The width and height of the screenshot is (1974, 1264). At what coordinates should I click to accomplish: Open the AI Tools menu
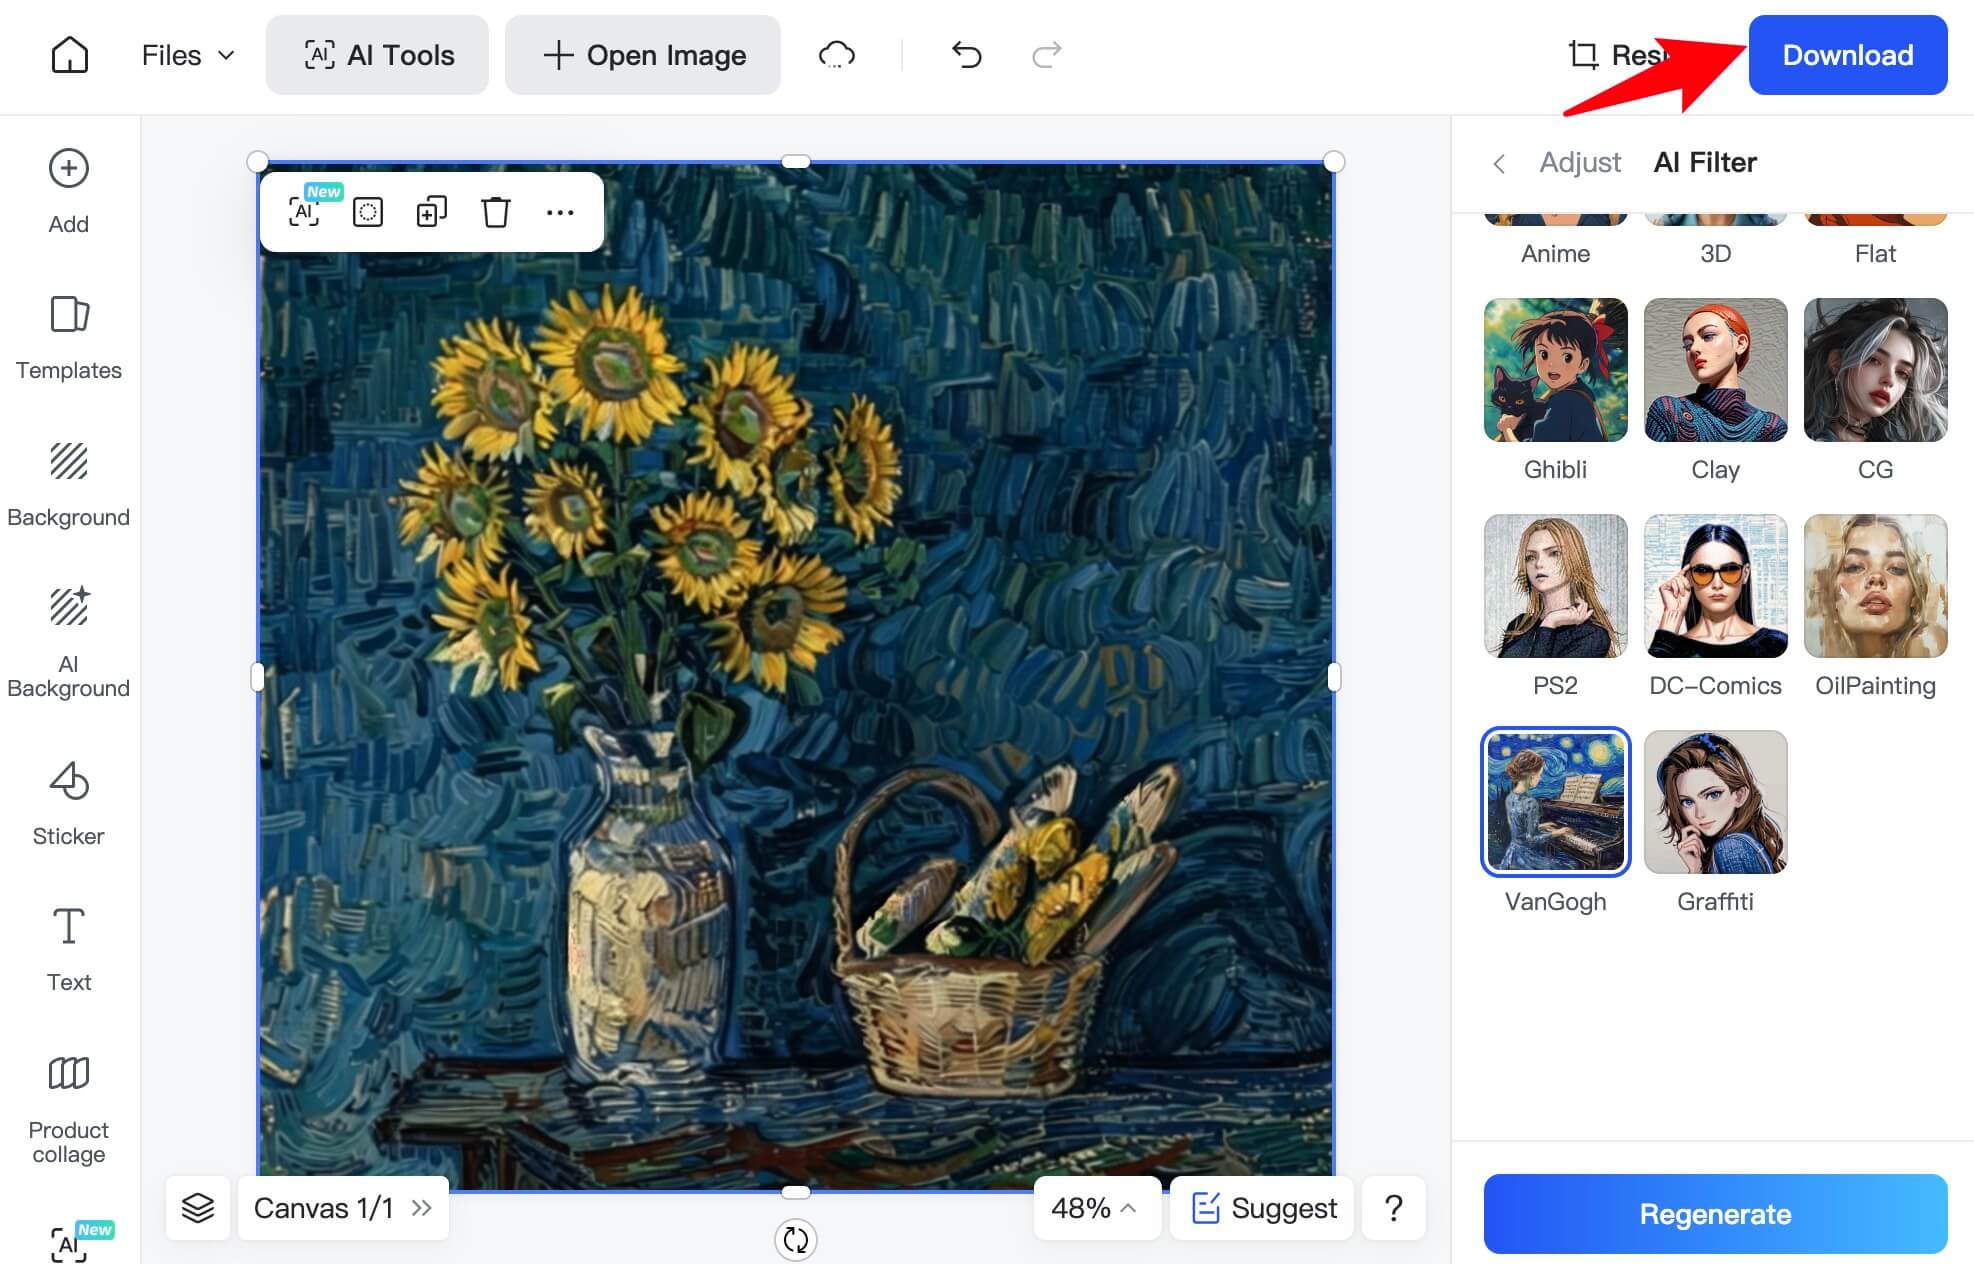coord(377,55)
